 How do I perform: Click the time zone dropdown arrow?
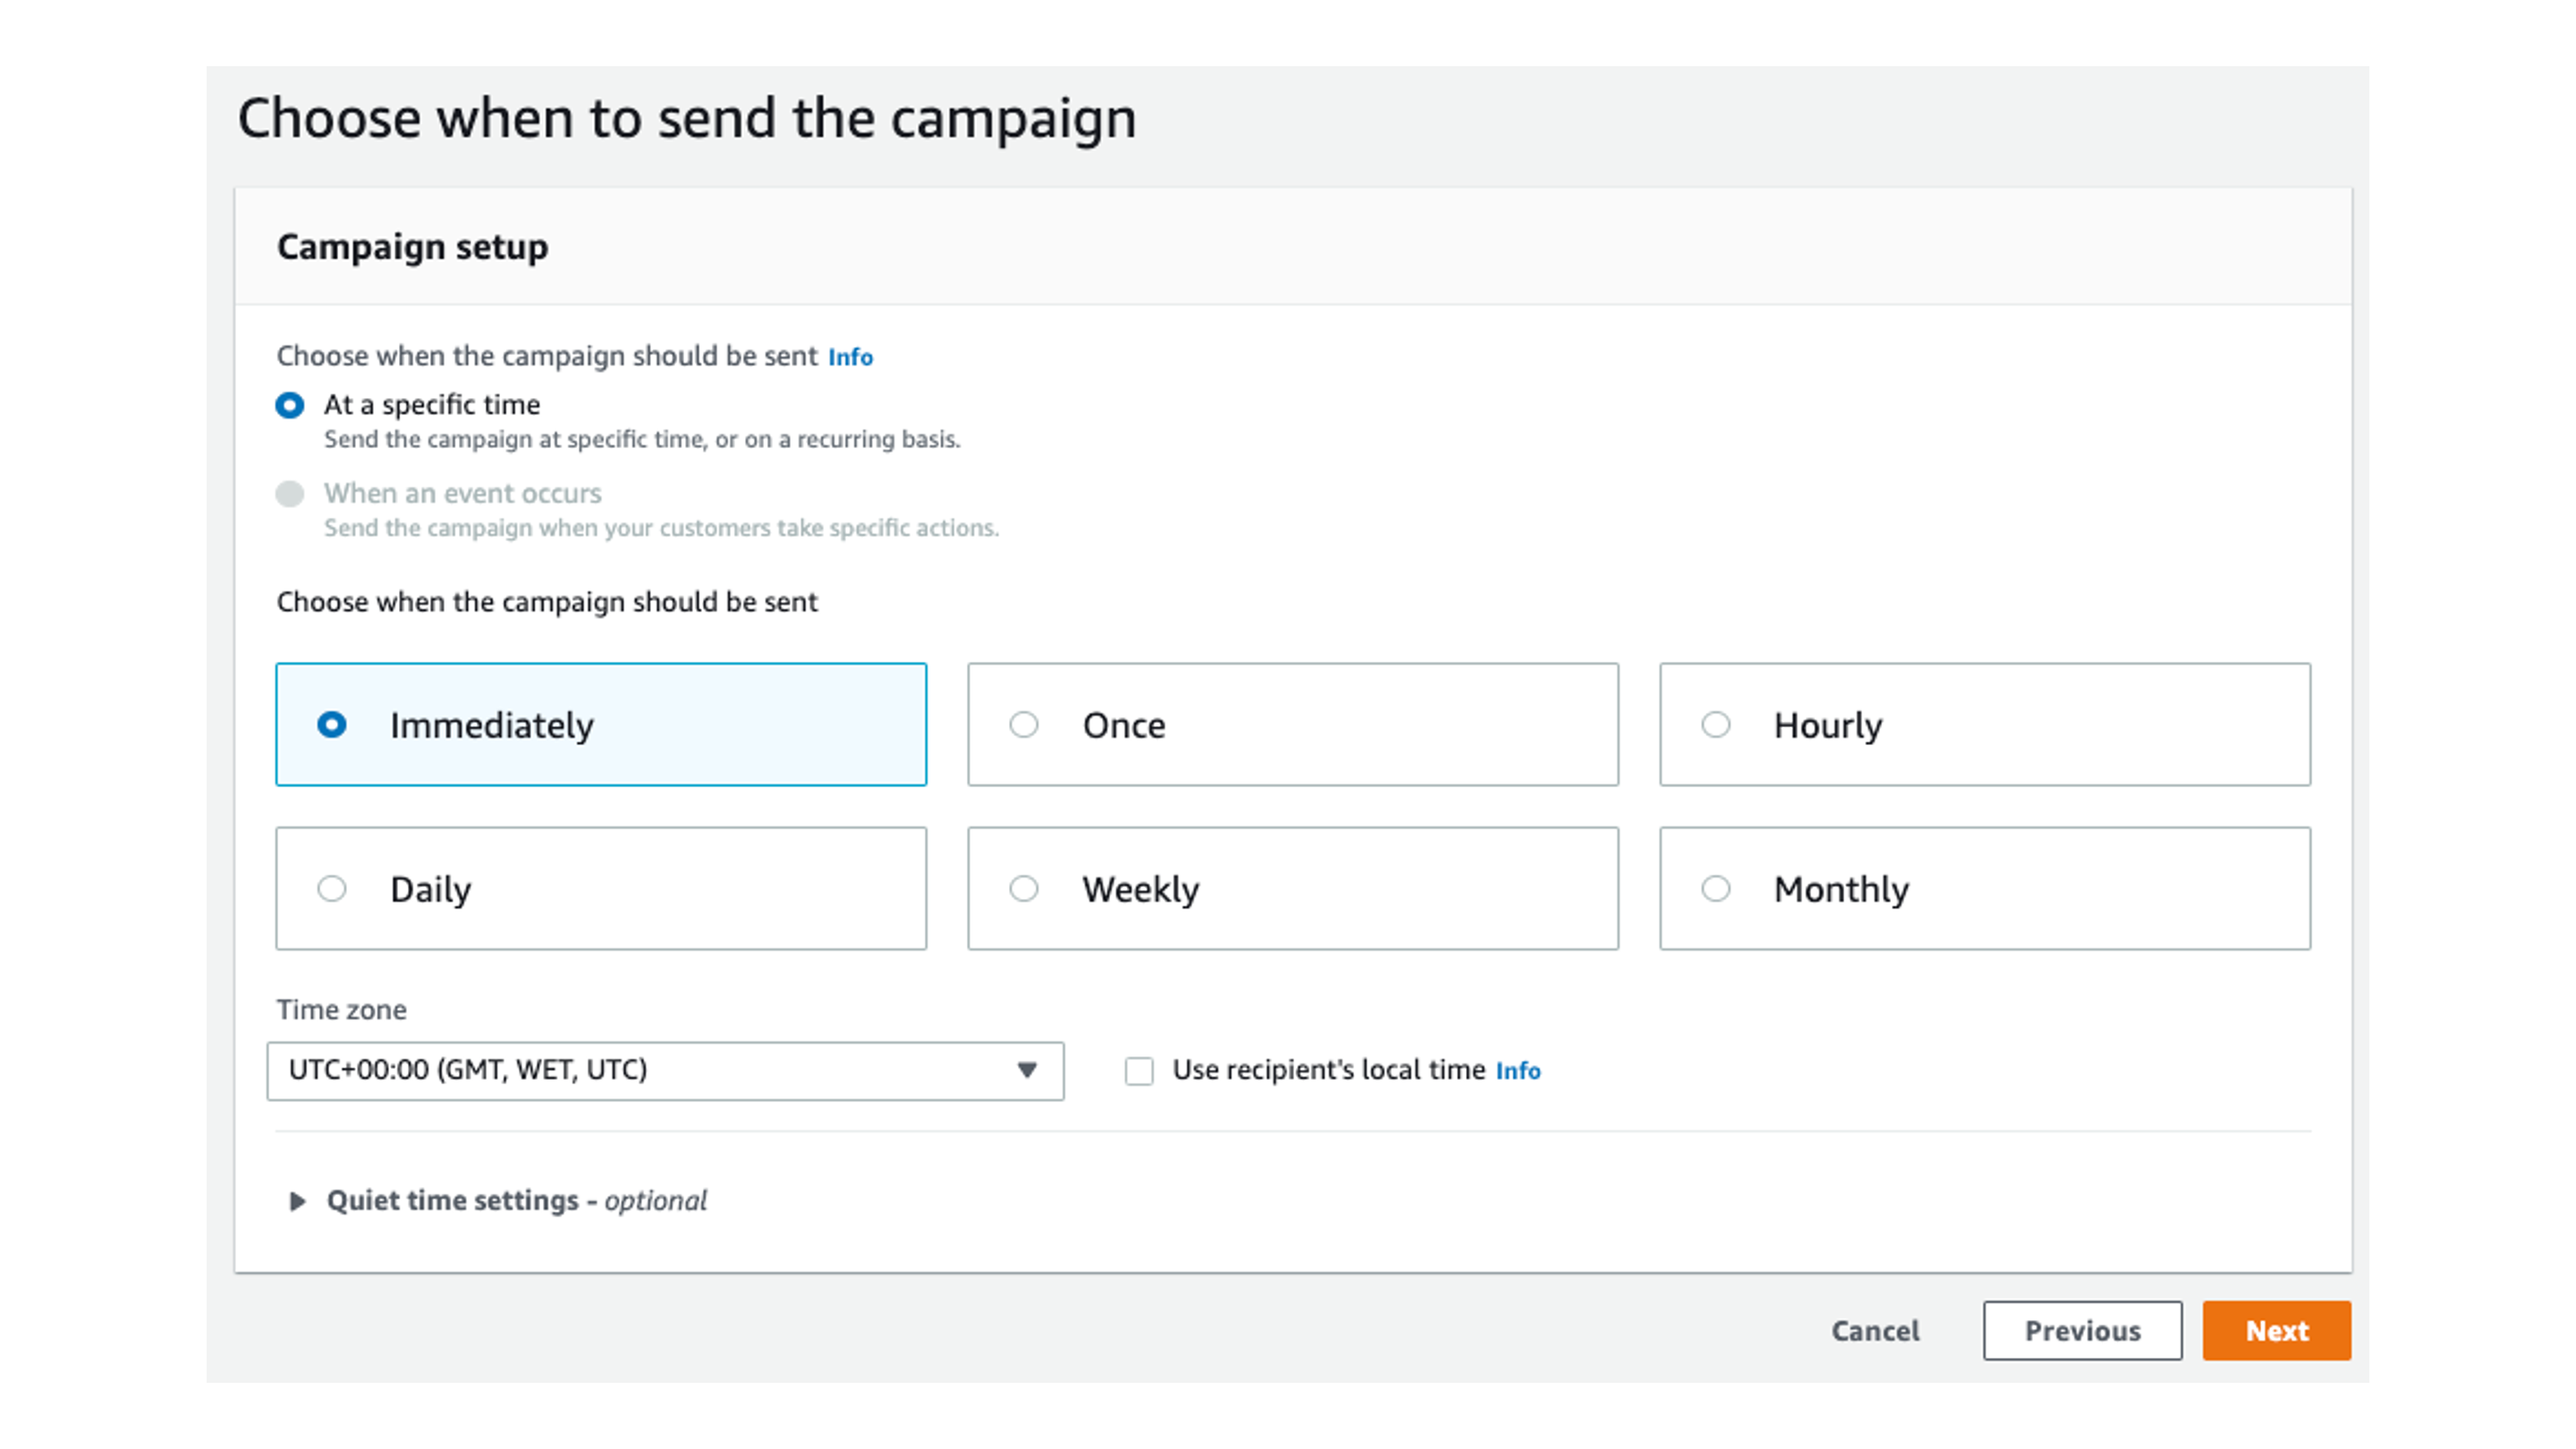[1027, 1071]
